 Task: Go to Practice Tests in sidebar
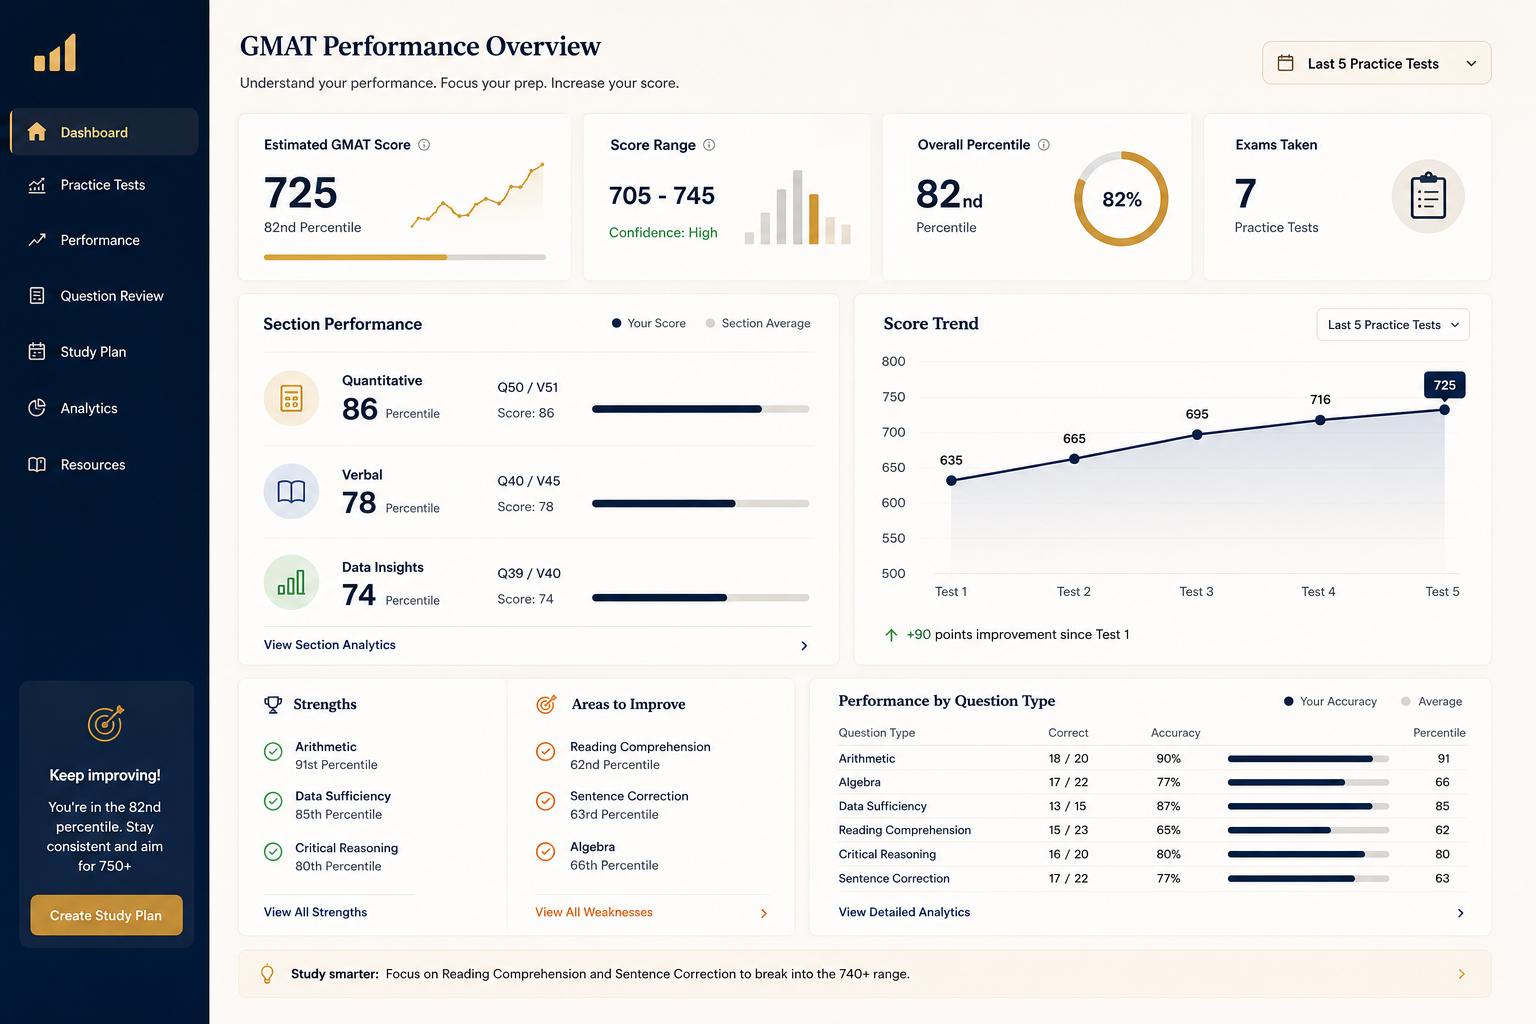click(x=104, y=185)
